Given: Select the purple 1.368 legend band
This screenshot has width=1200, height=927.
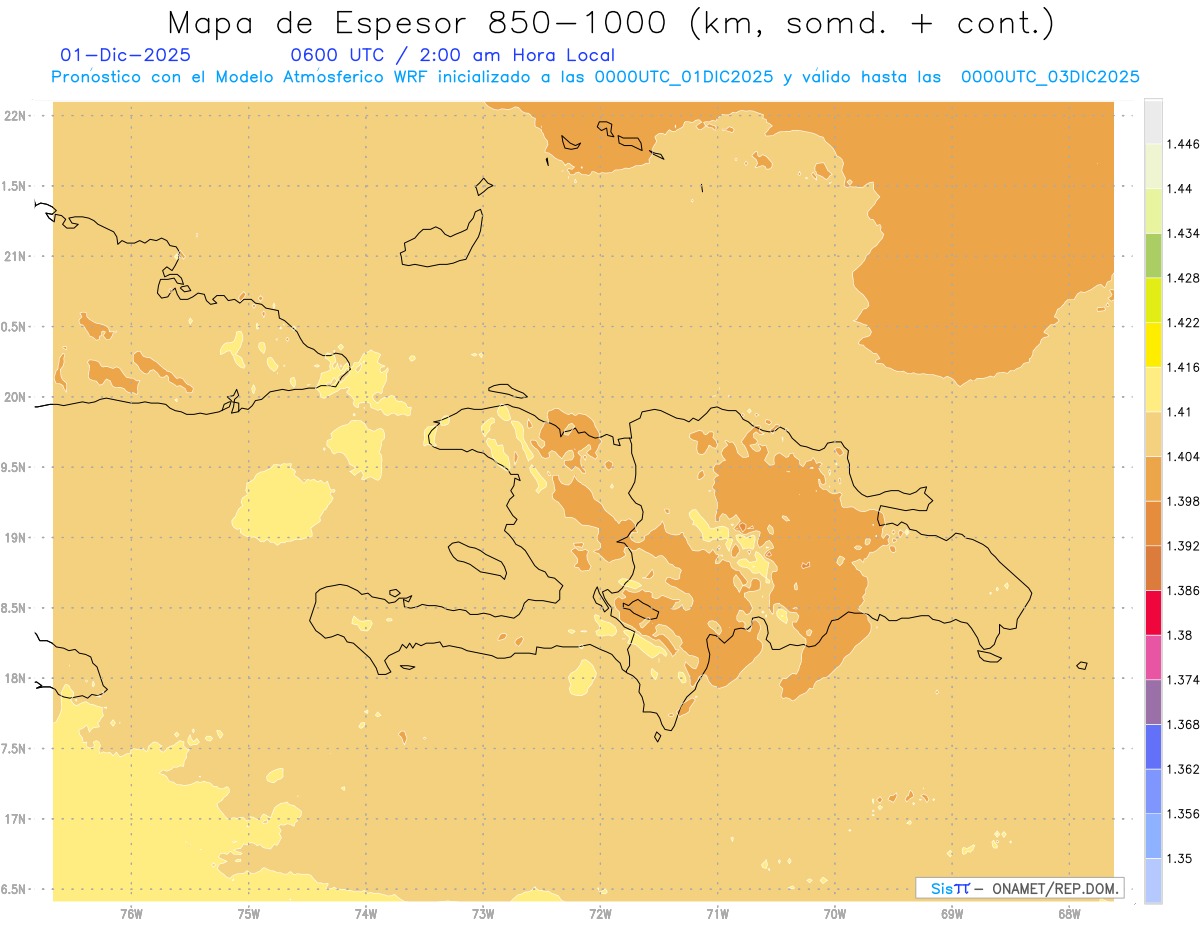Looking at the screenshot, I should click(1153, 702).
